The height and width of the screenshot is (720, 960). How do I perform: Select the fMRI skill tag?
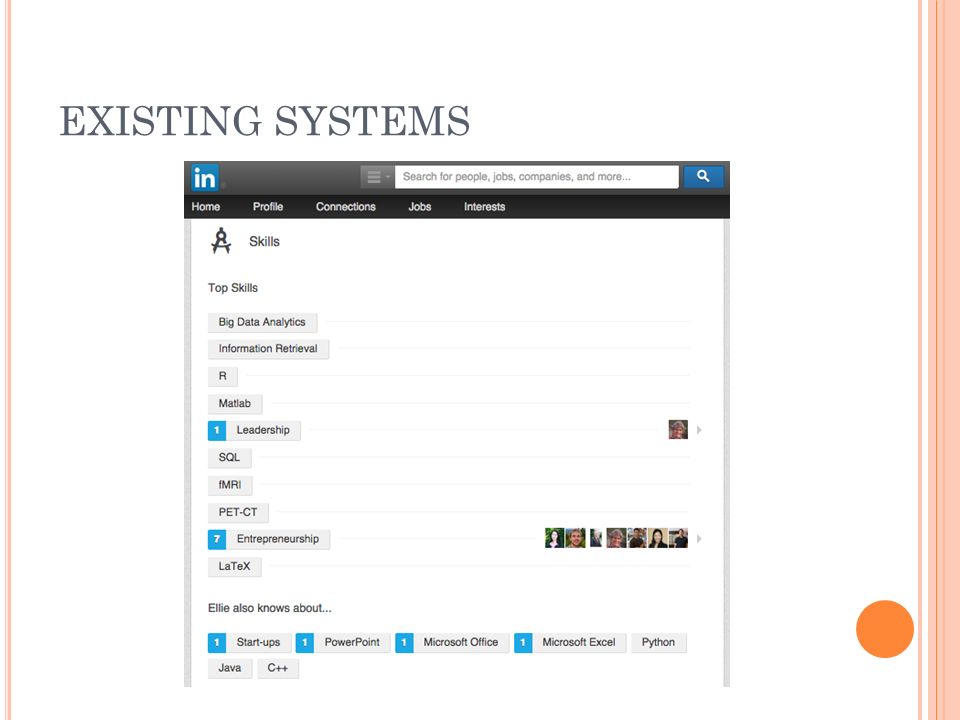[x=230, y=485]
